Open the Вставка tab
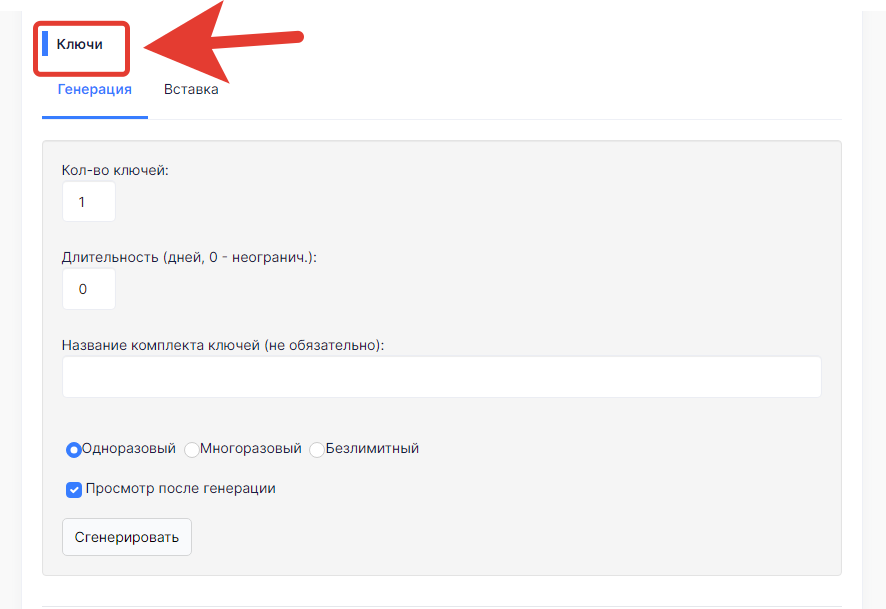886x609 pixels. [x=191, y=89]
